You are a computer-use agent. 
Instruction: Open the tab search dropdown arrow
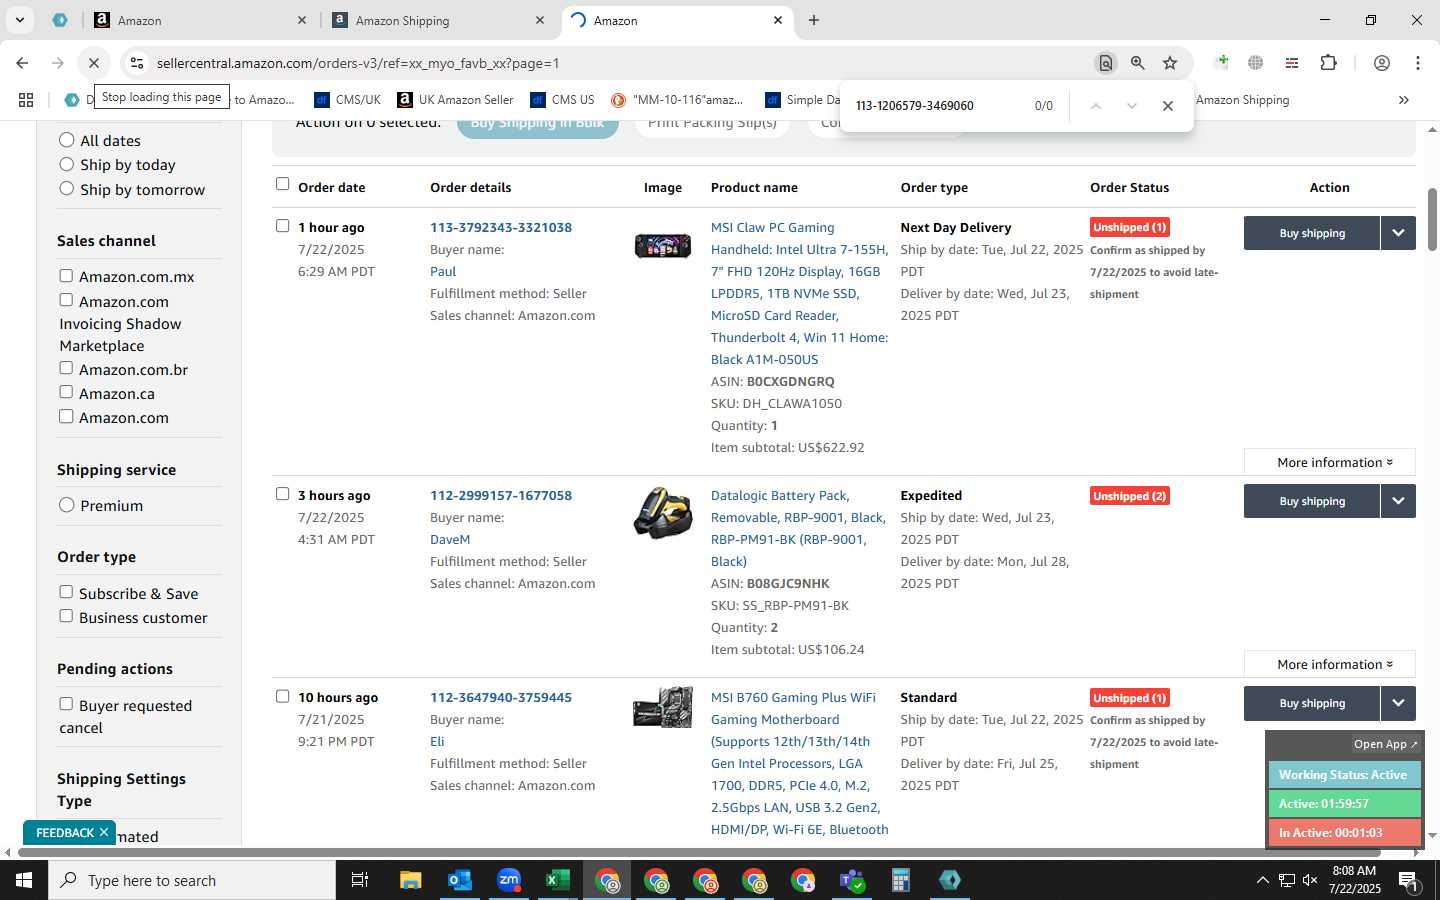pos(19,20)
